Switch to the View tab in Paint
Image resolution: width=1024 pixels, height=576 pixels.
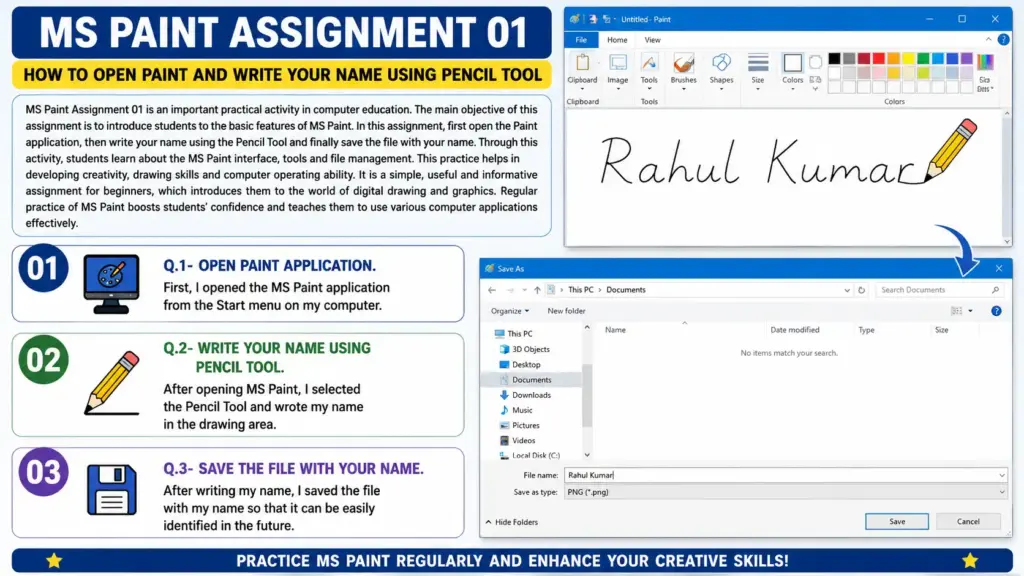pyautogui.click(x=652, y=40)
